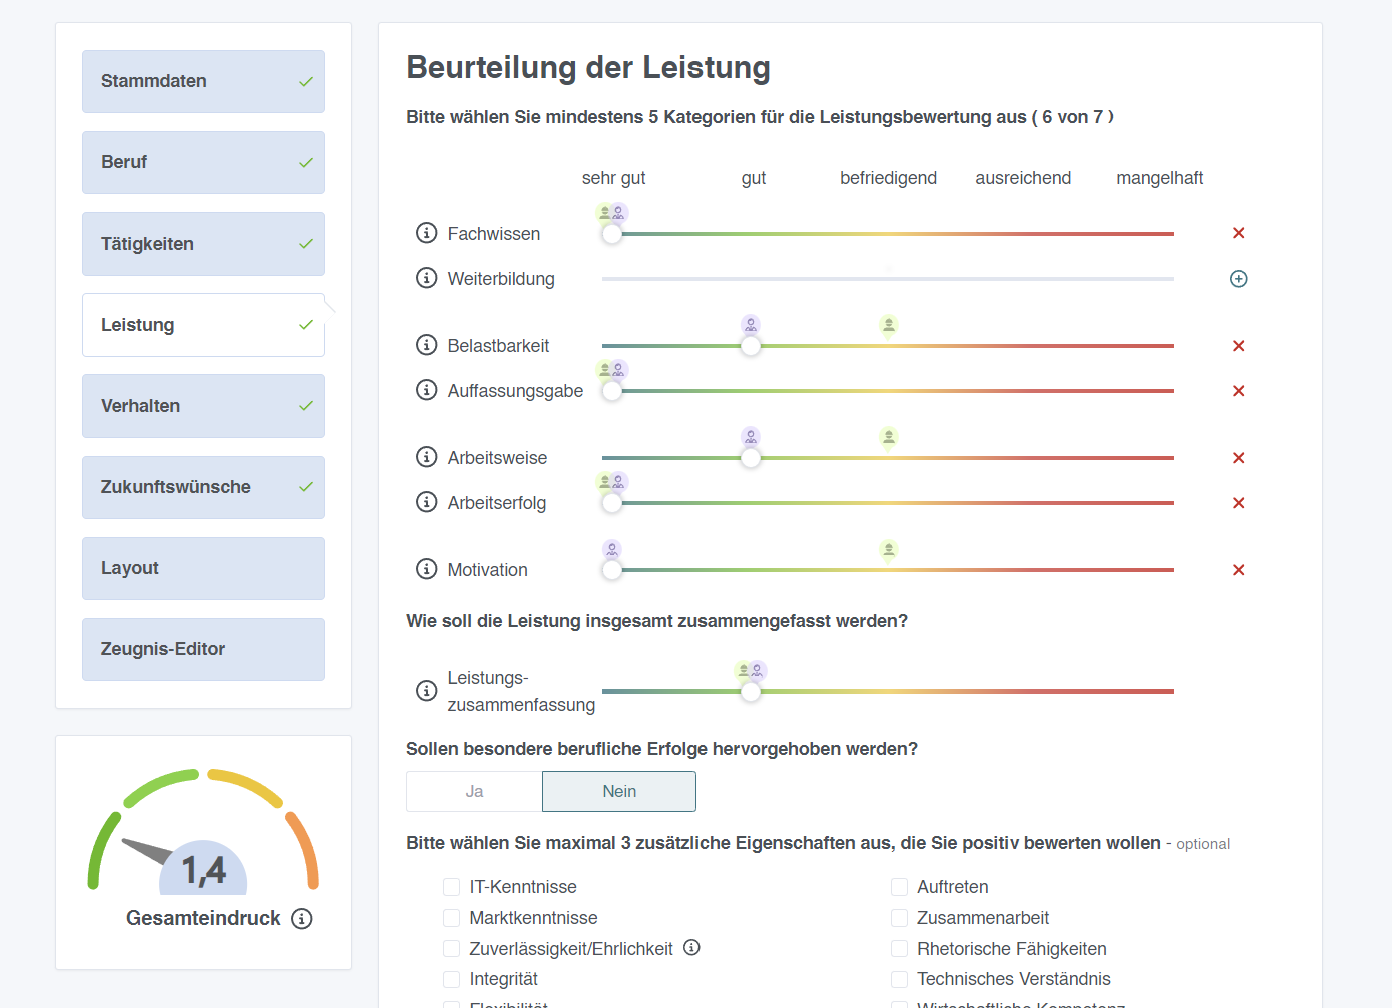Show info for Auffassungsgabe
The height and width of the screenshot is (1008, 1392).
click(426, 390)
